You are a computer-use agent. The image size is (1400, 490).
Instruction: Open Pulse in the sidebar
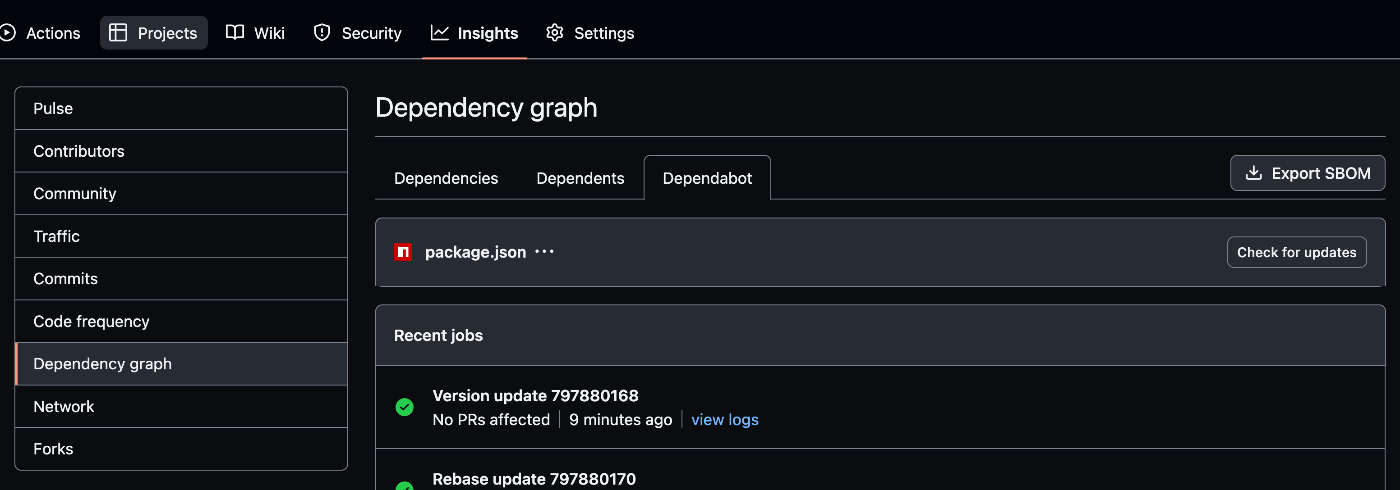(x=181, y=108)
